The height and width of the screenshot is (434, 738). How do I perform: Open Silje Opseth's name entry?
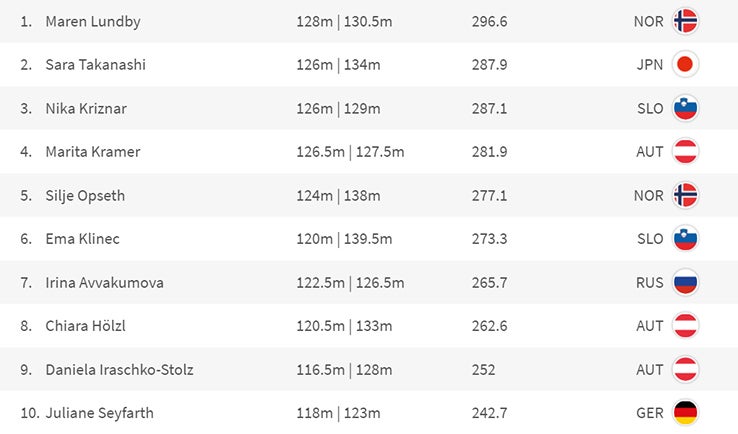click(85, 195)
